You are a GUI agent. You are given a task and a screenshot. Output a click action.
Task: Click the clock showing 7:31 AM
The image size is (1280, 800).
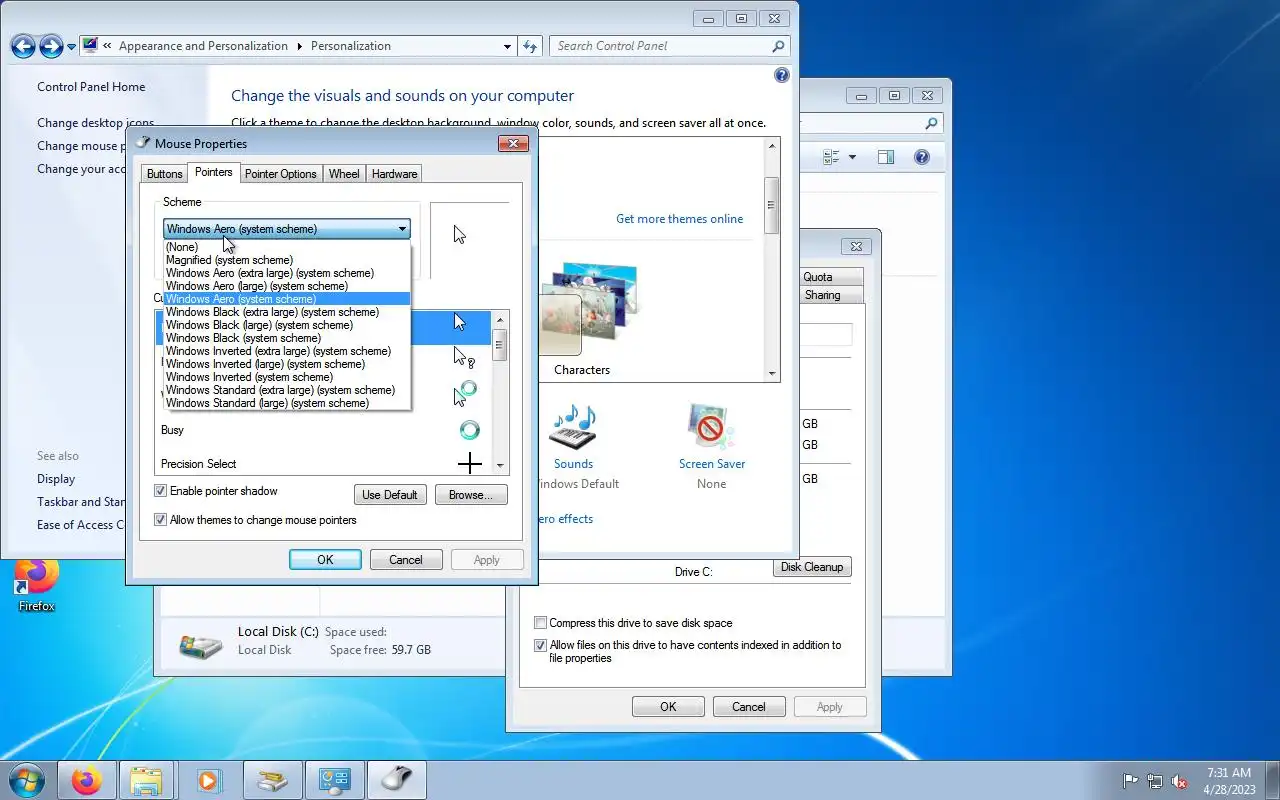tap(1229, 773)
